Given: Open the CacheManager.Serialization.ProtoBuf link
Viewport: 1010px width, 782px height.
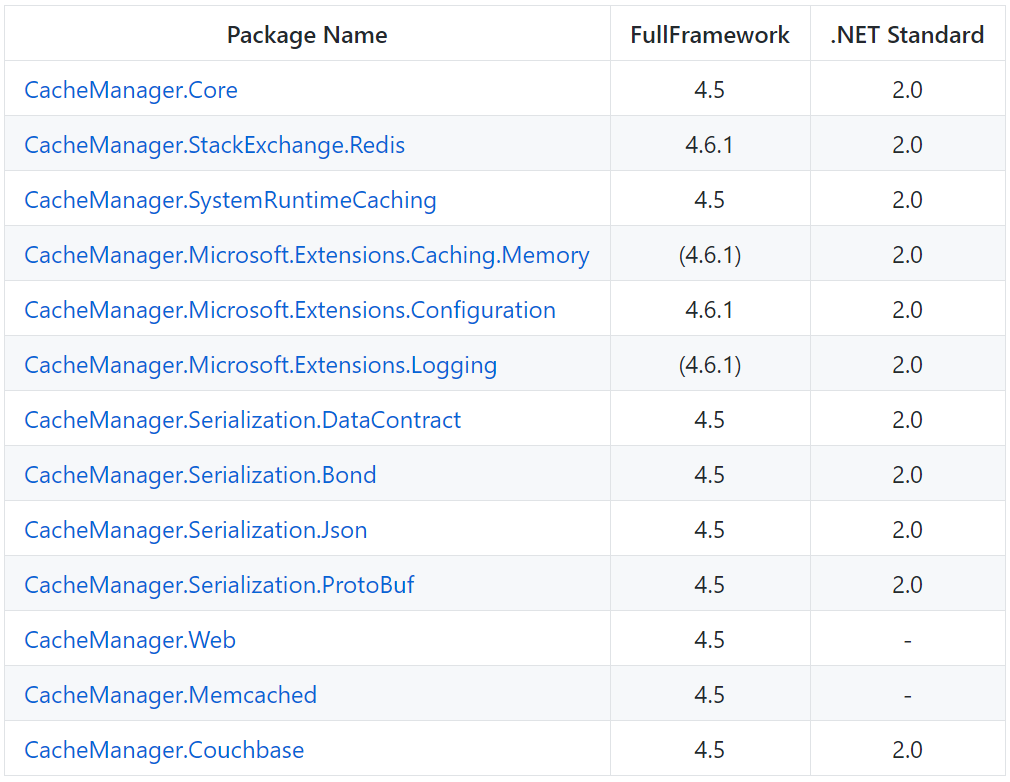Looking at the screenshot, I should click(219, 585).
